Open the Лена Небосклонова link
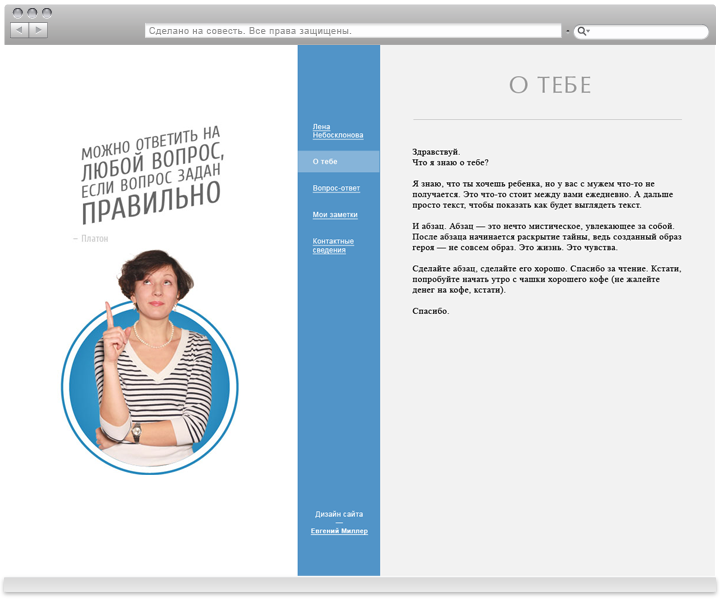 337,131
